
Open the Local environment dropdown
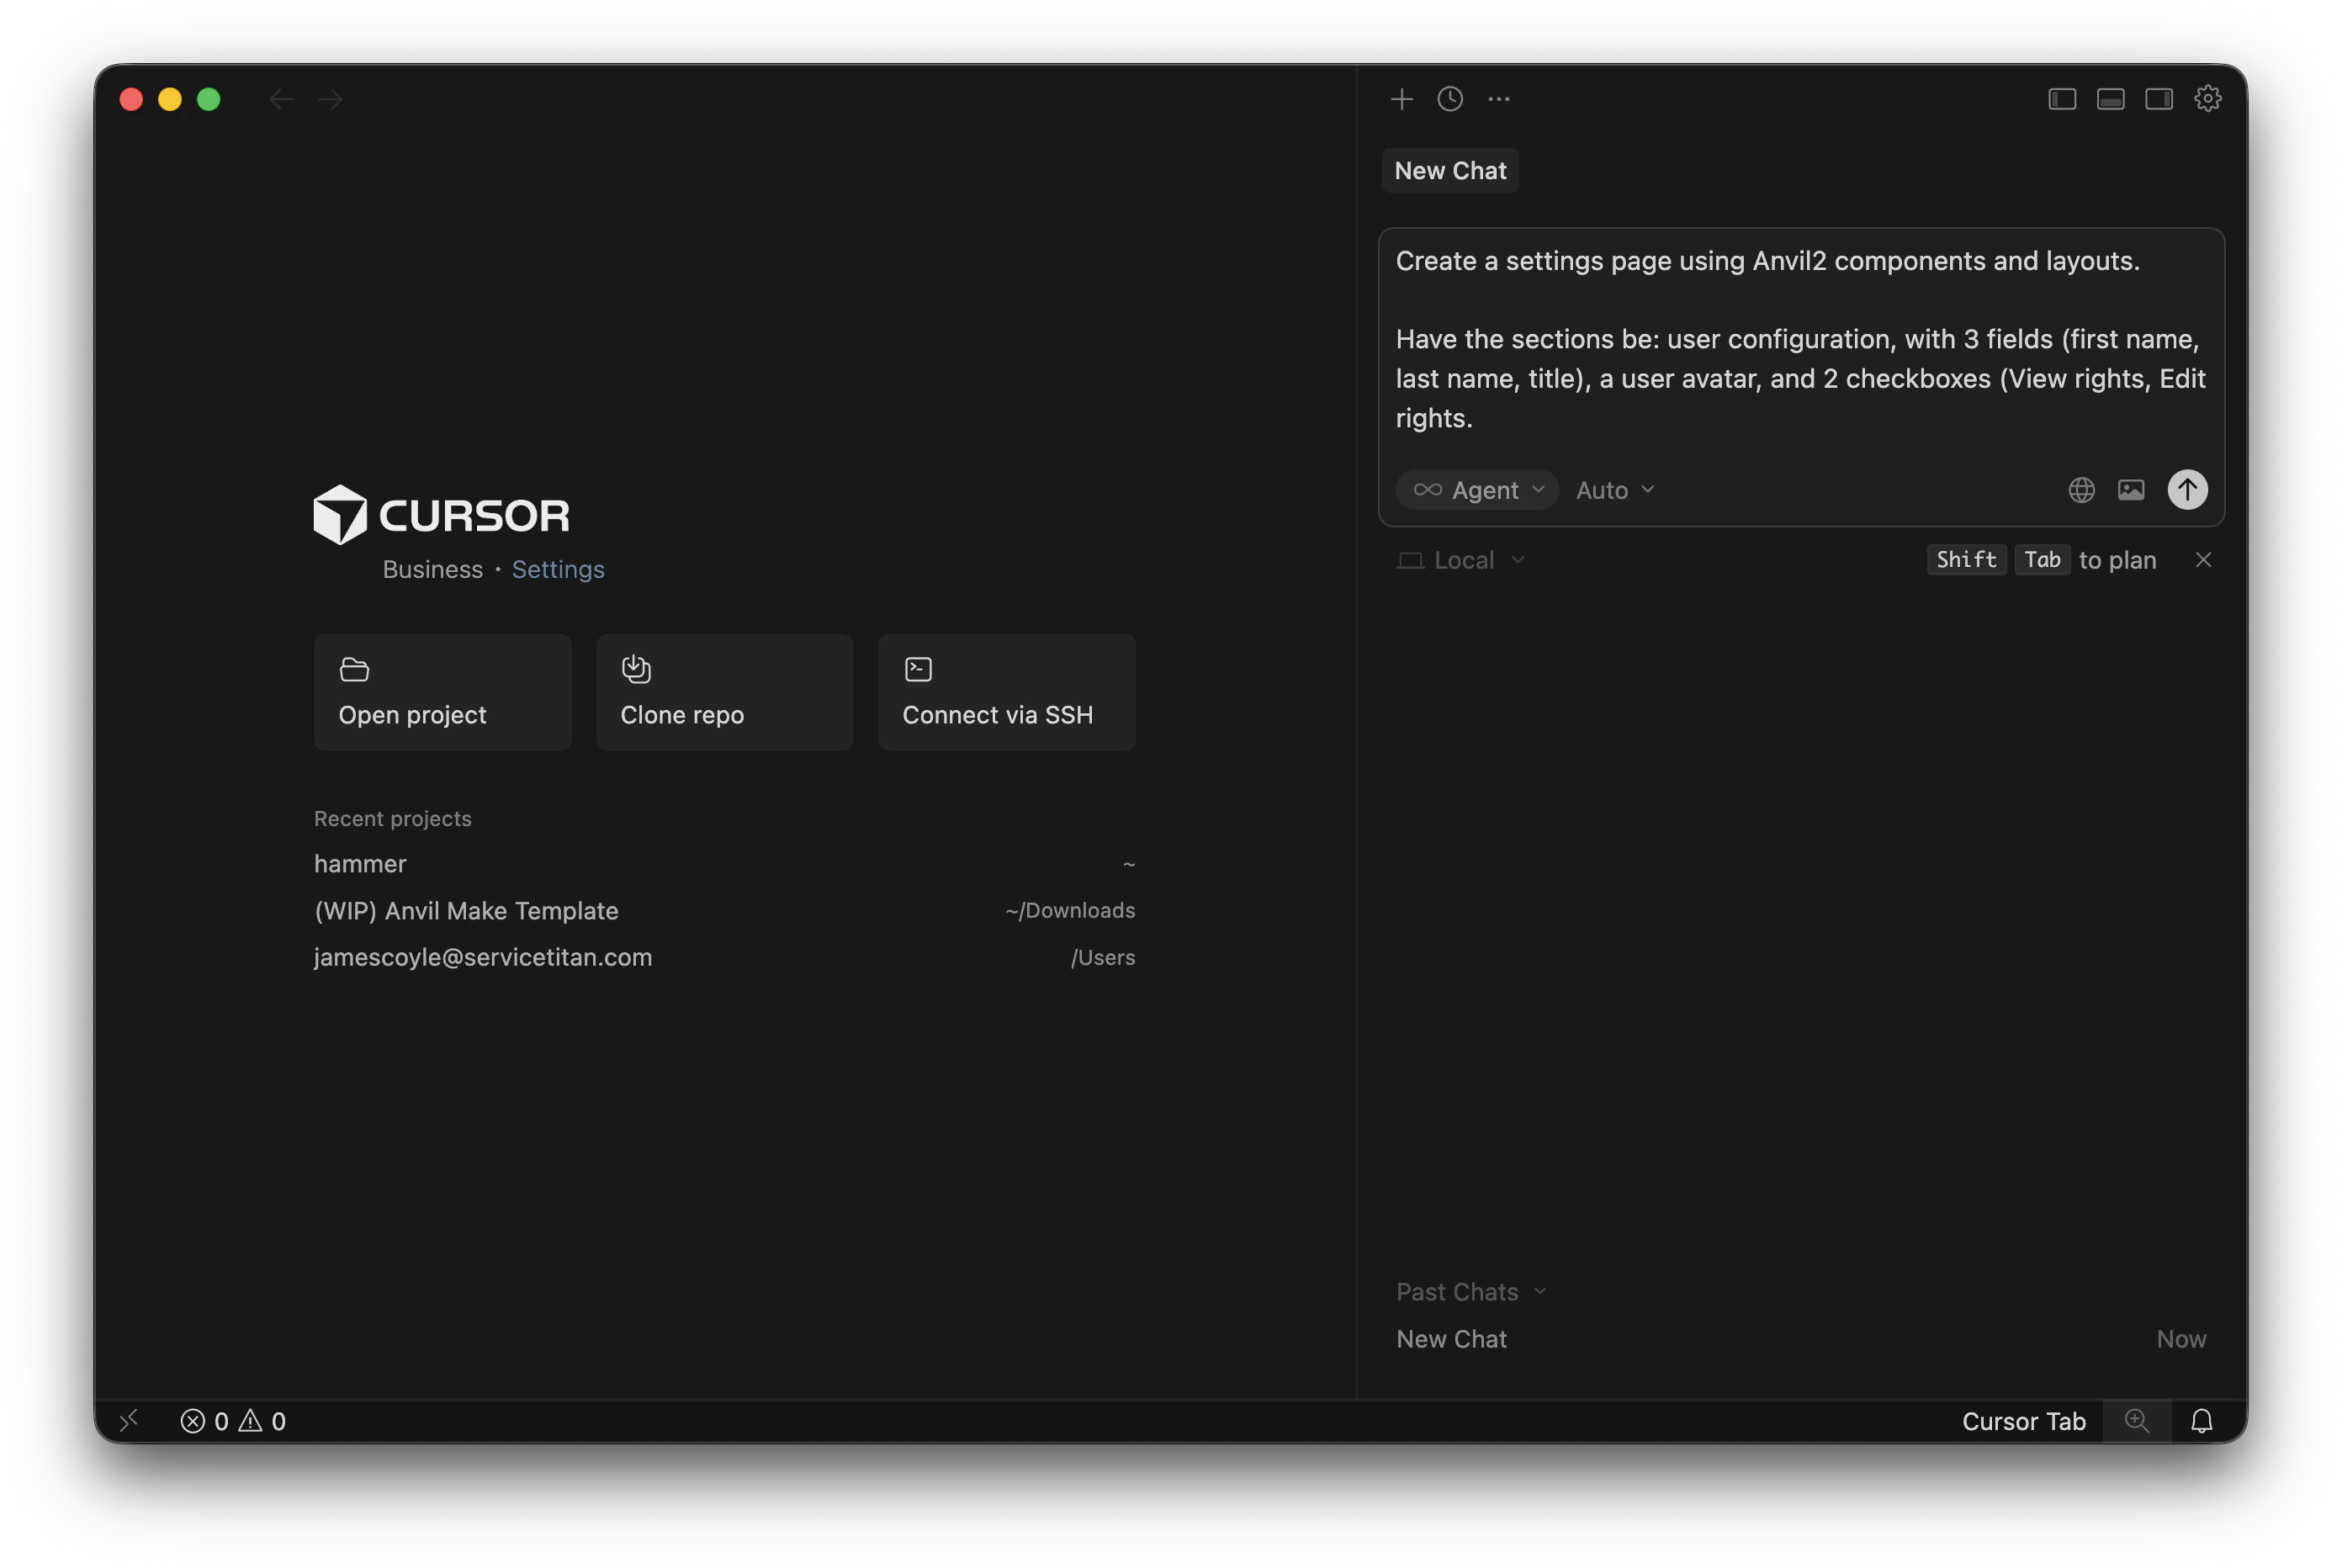pos(1461,560)
